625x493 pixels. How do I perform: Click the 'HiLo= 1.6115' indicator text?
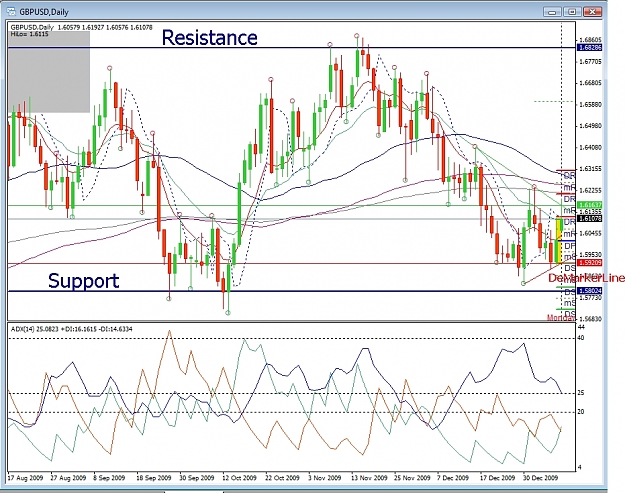pos(29,34)
